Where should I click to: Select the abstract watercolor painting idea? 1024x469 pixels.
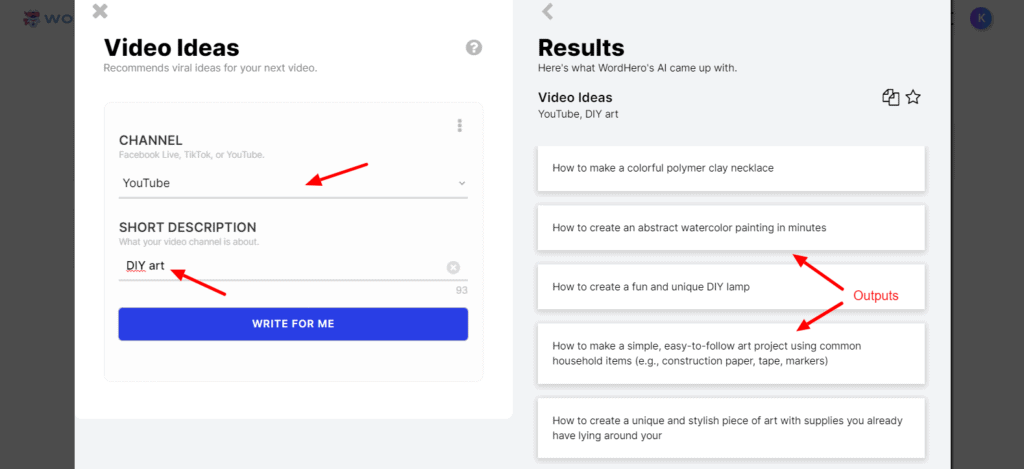[x=731, y=228]
